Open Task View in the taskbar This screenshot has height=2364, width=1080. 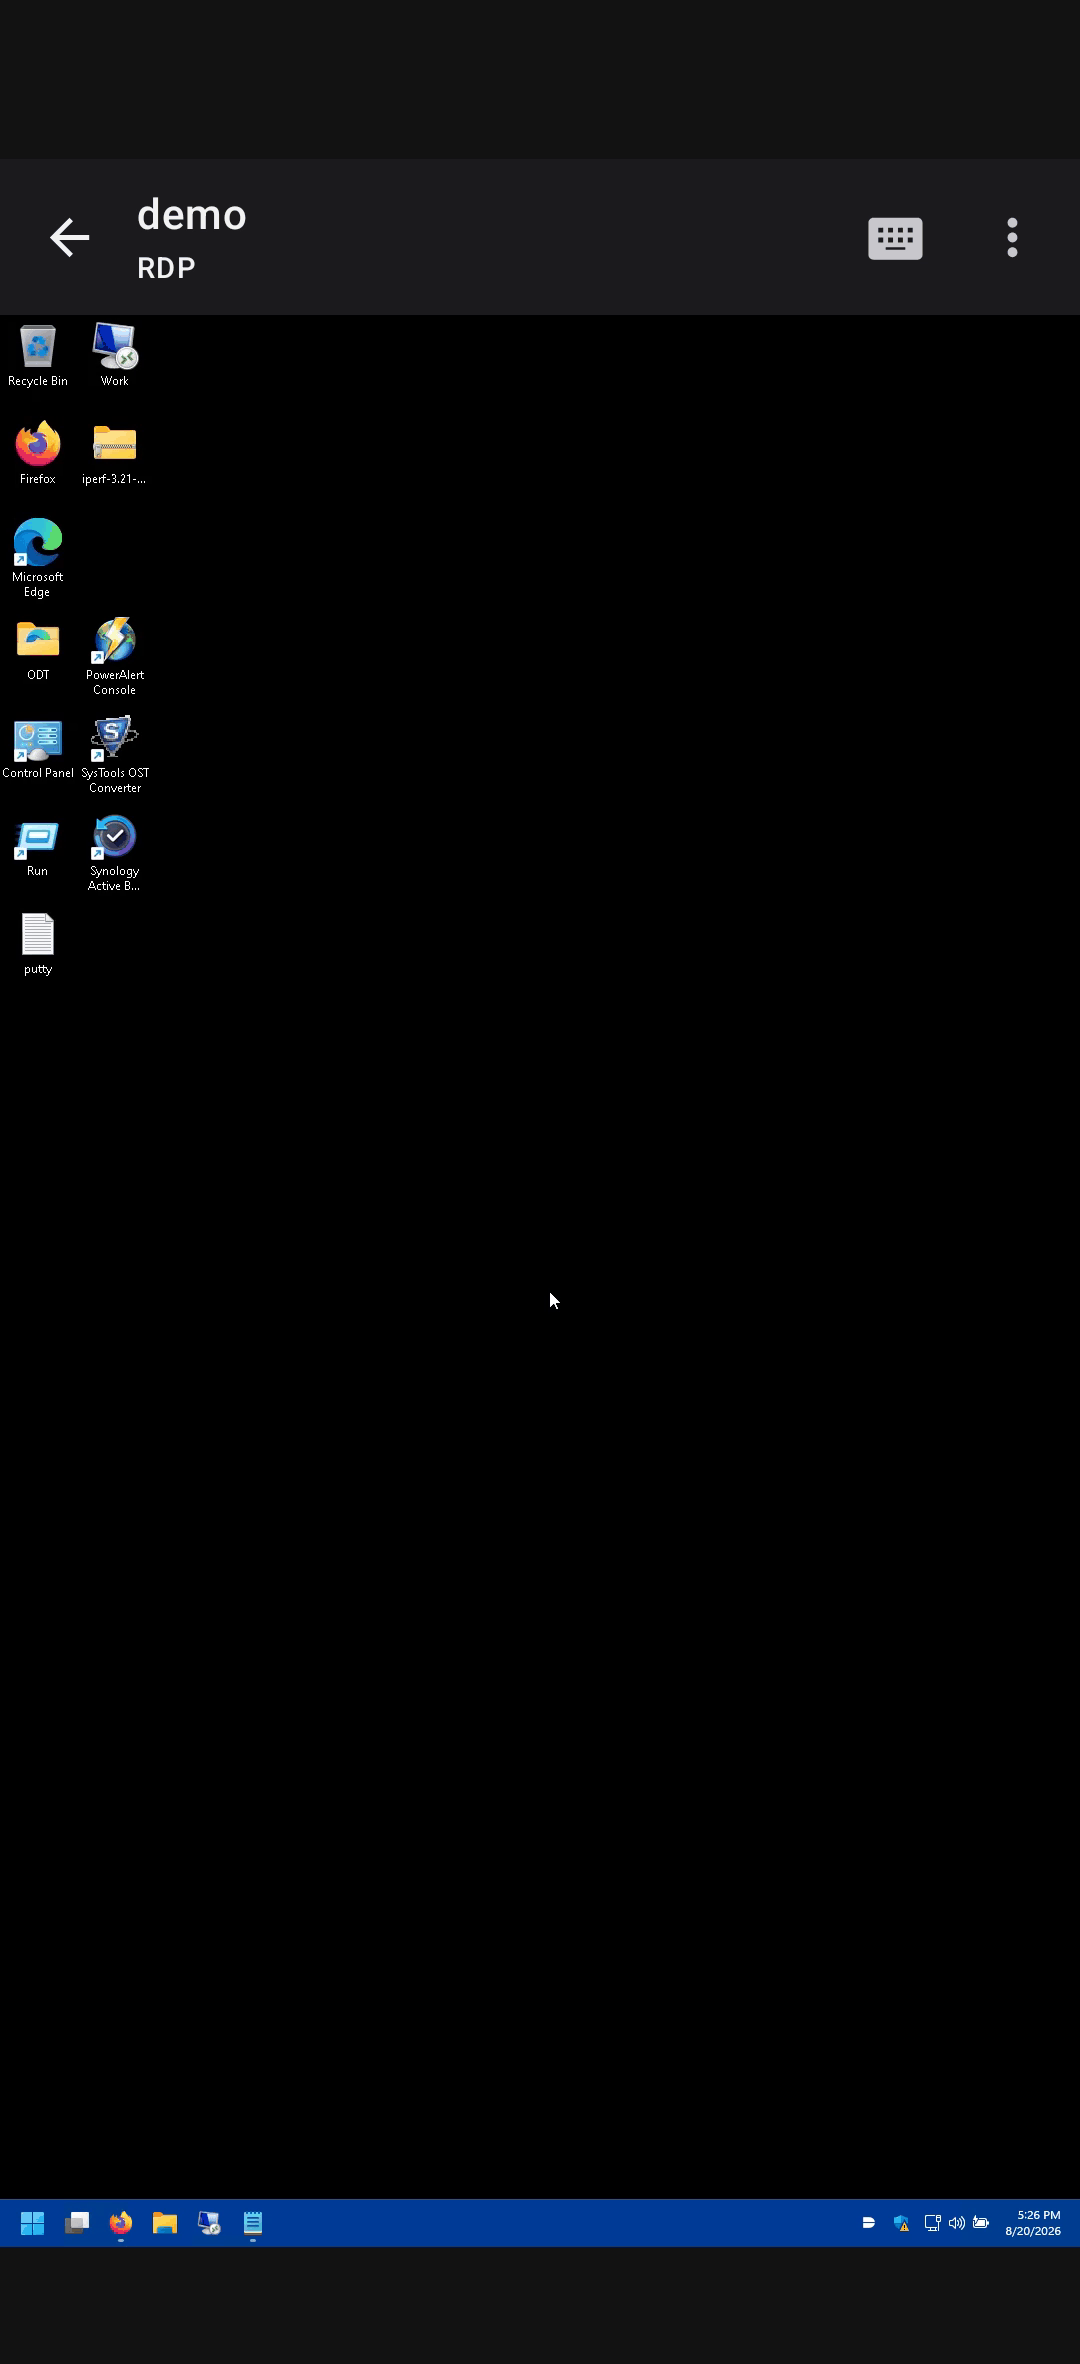[77, 2223]
